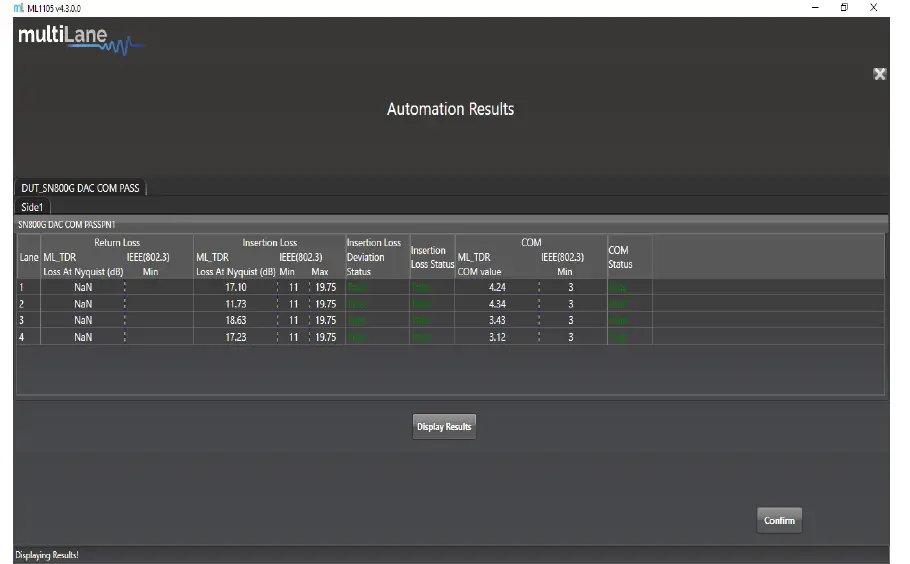Click the Insertion Loss Deviation Status header
This screenshot has width=910, height=564.
click(x=374, y=257)
